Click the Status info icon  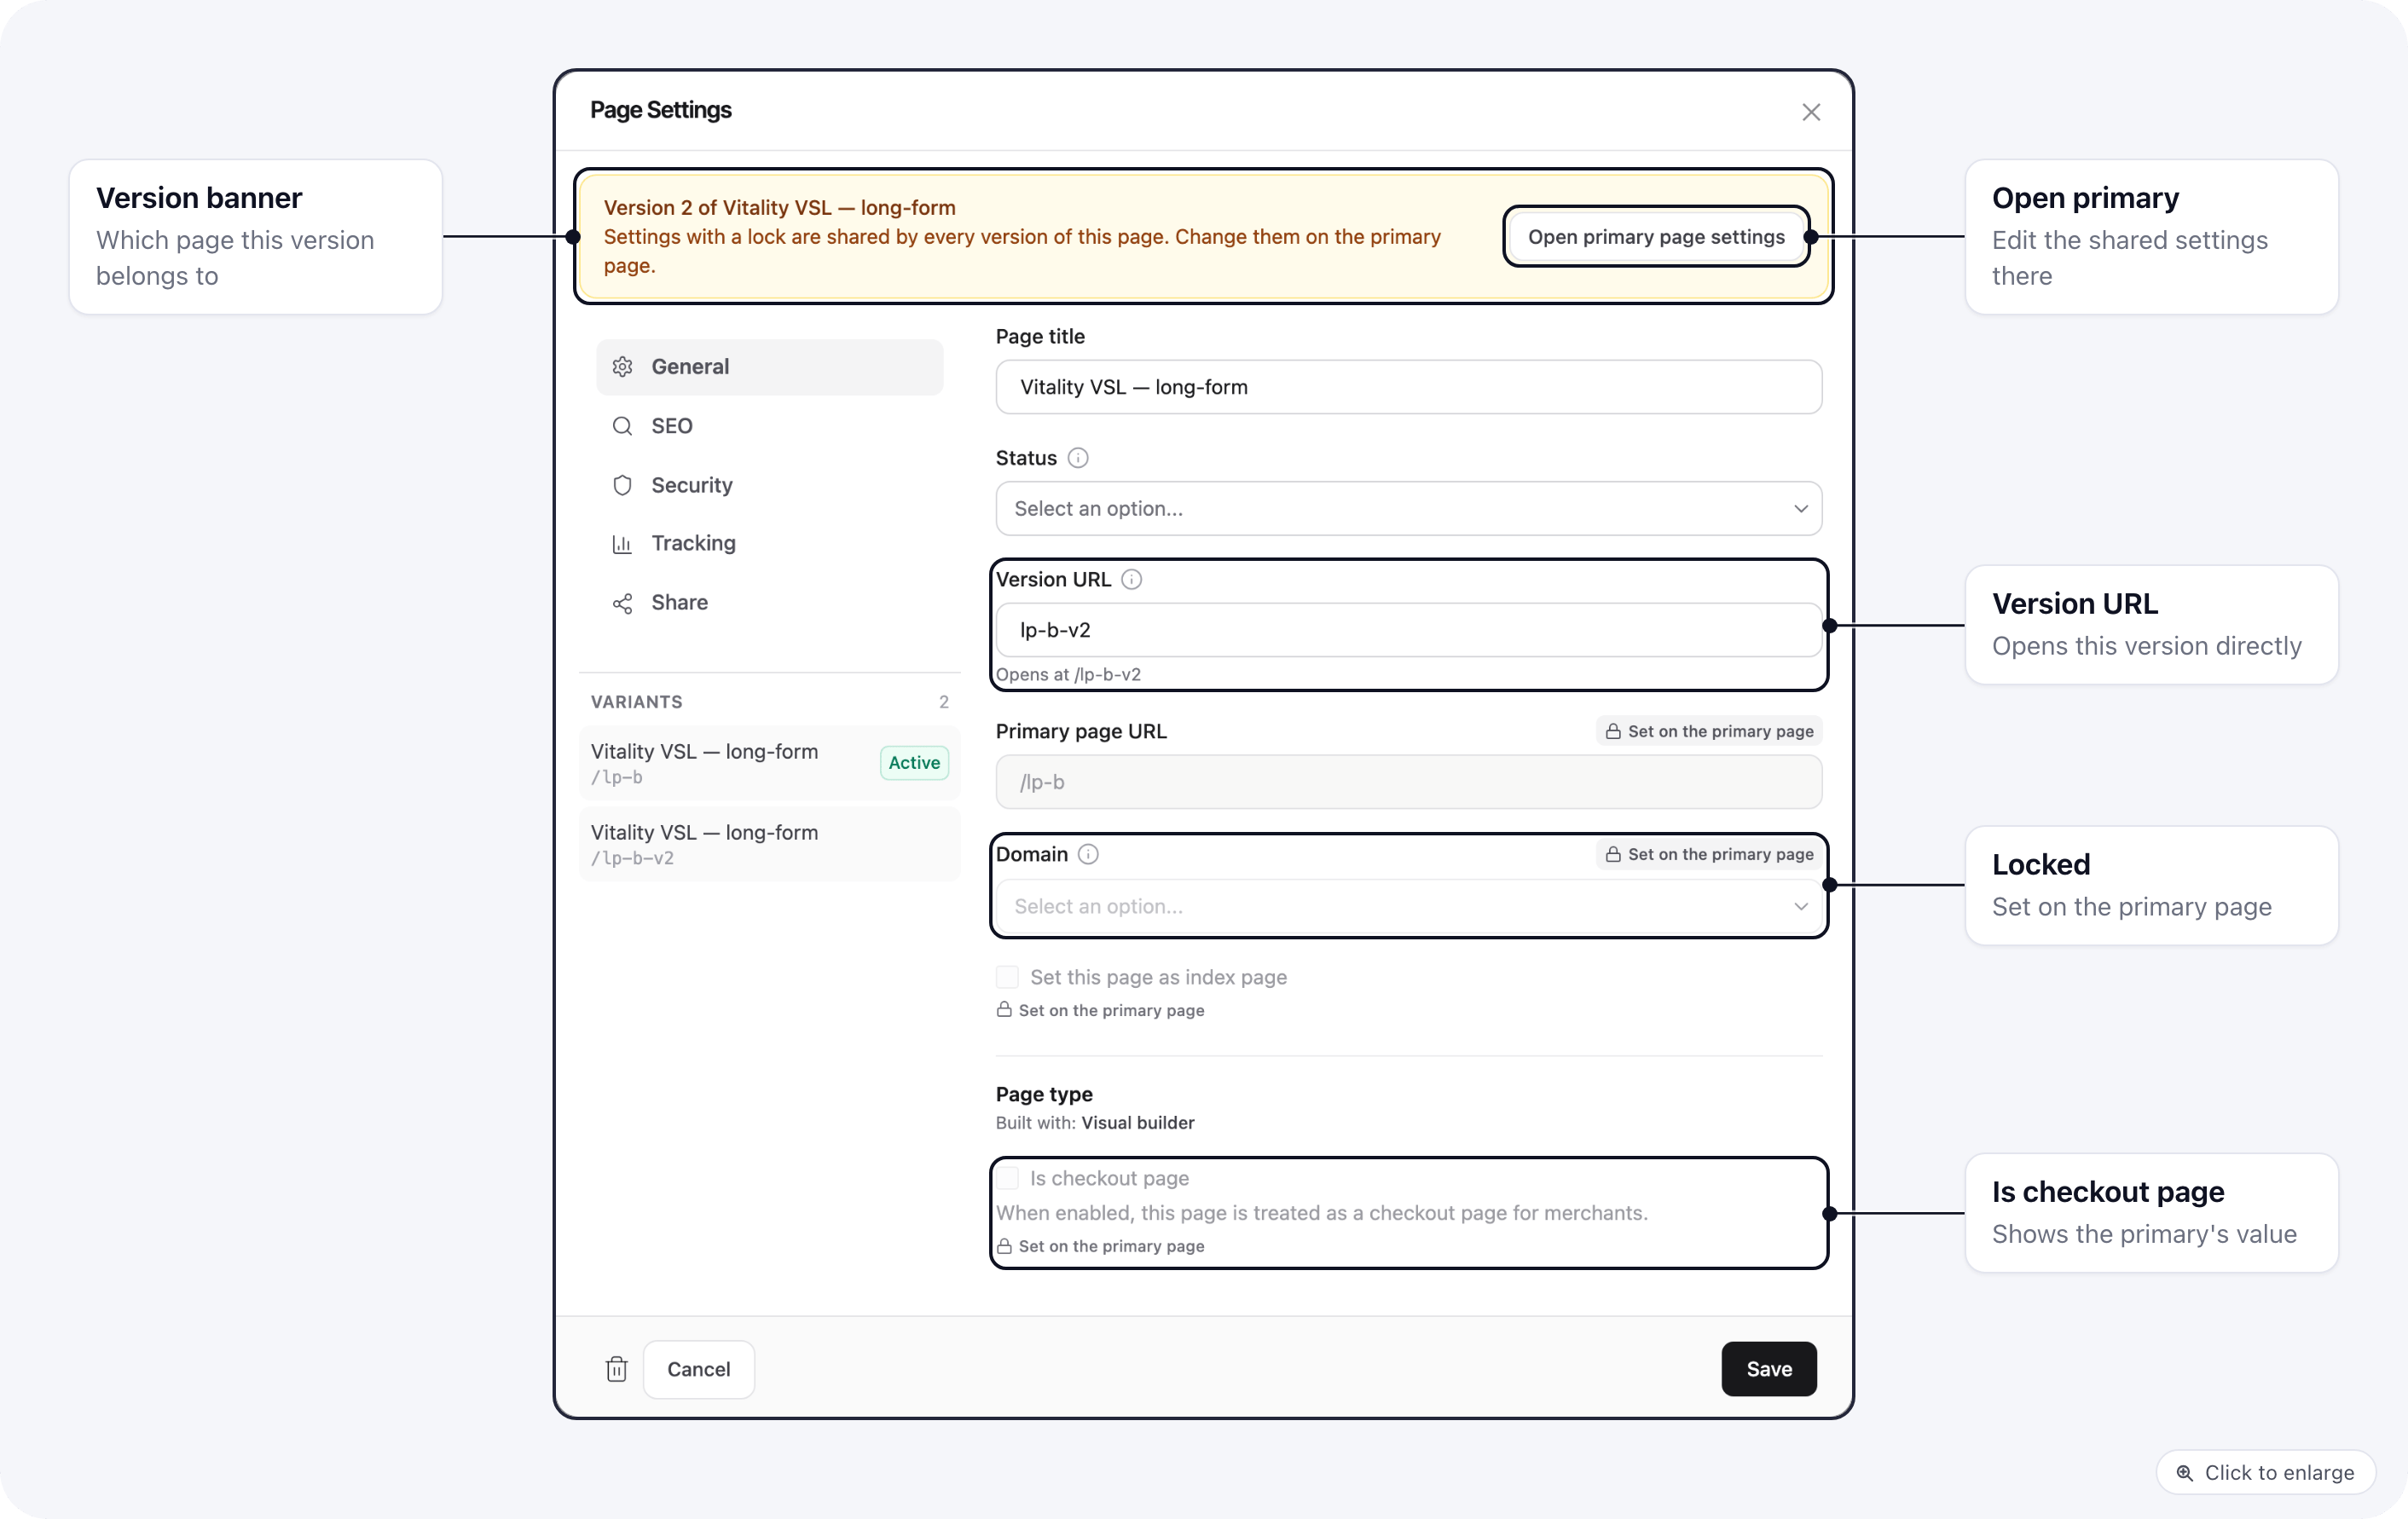1077,458
